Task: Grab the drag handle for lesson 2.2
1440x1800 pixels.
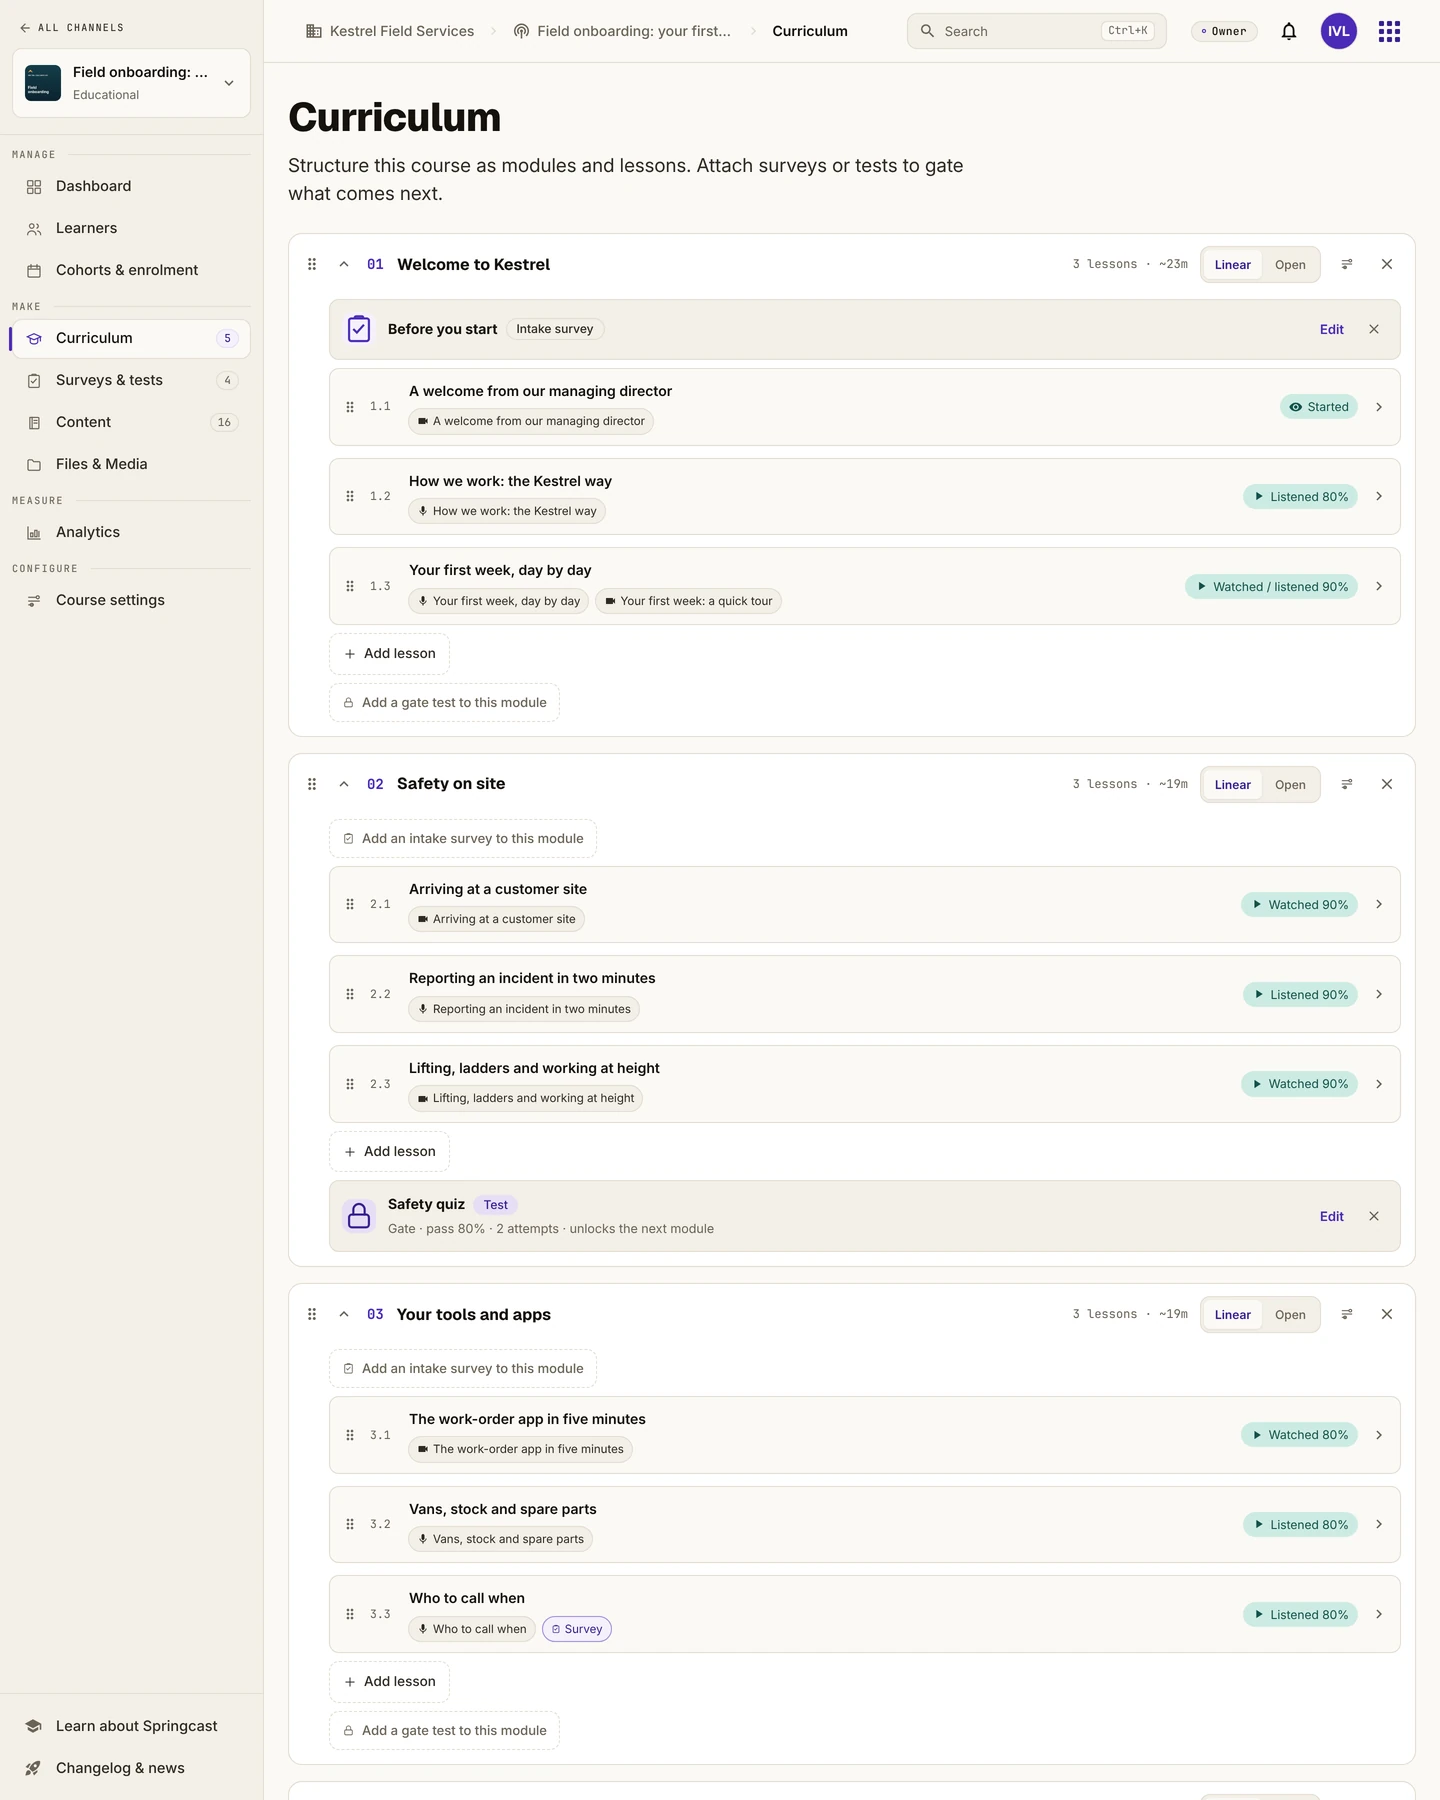Action: (x=350, y=994)
